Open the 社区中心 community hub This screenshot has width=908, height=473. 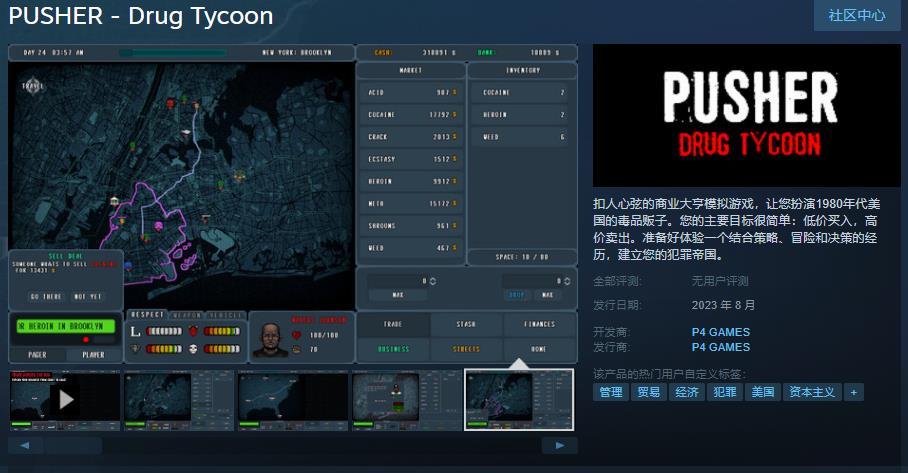click(856, 15)
